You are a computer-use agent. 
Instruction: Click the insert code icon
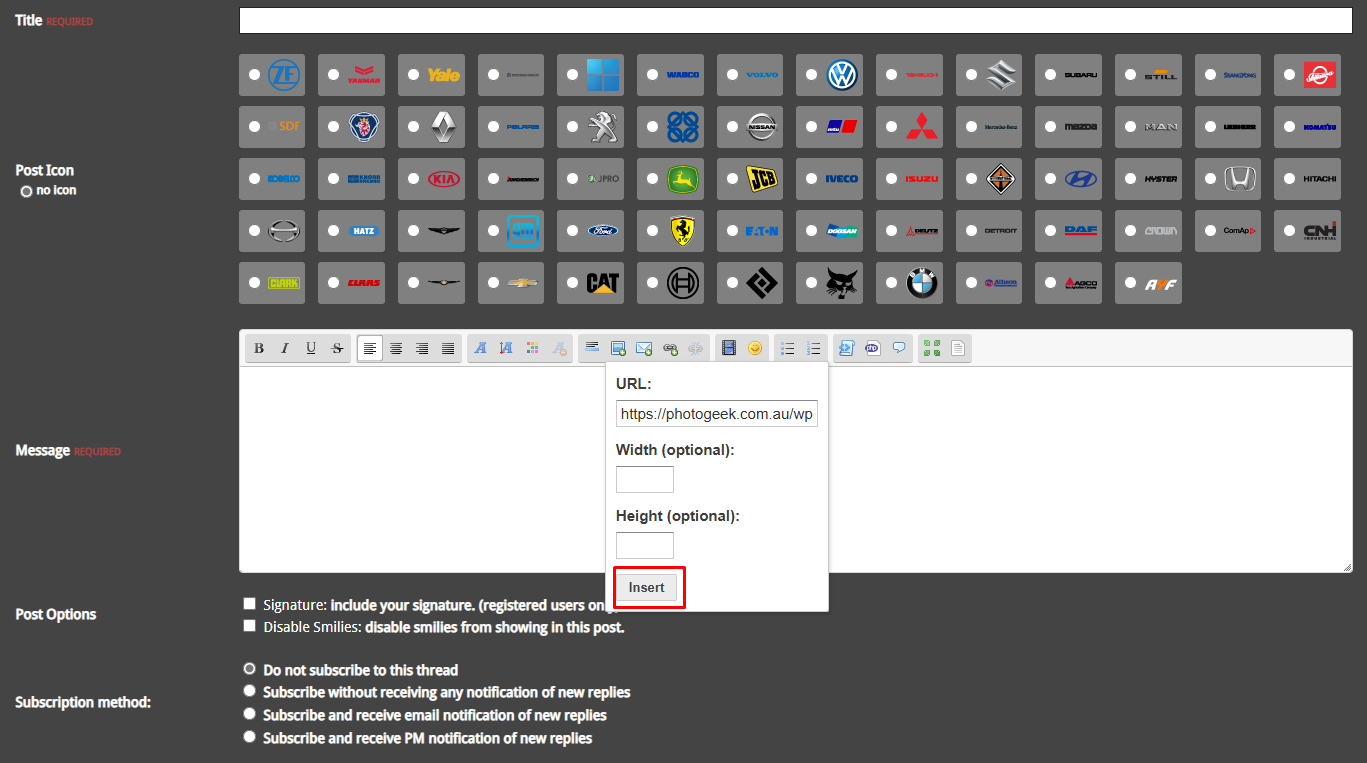pyautogui.click(x=847, y=348)
